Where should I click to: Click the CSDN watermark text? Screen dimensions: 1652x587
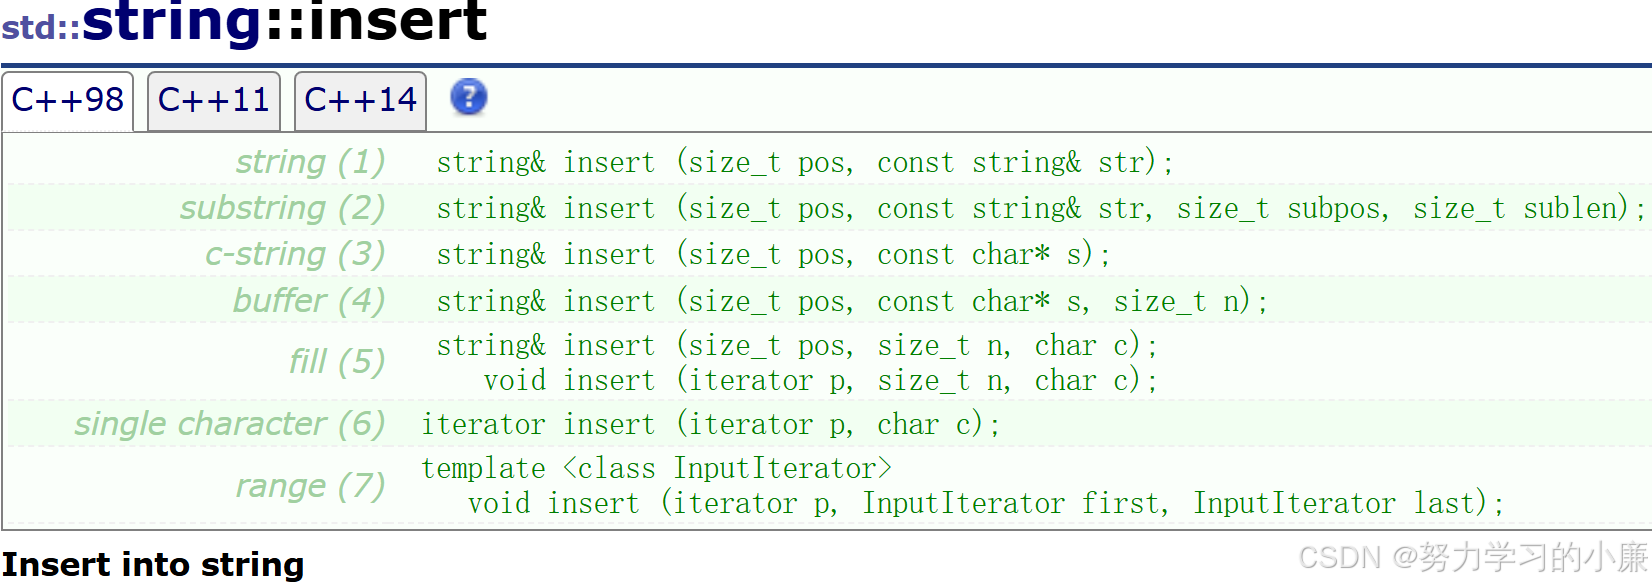coord(1473,557)
